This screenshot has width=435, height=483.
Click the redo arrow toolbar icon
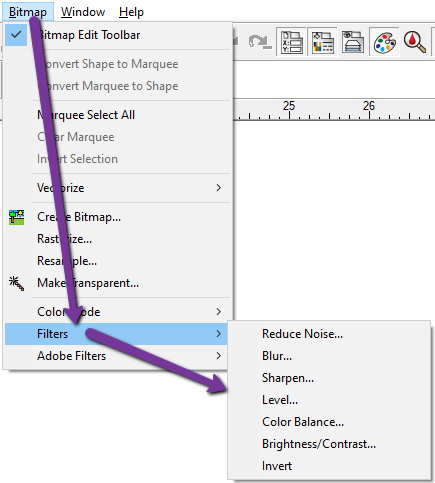tap(259, 42)
